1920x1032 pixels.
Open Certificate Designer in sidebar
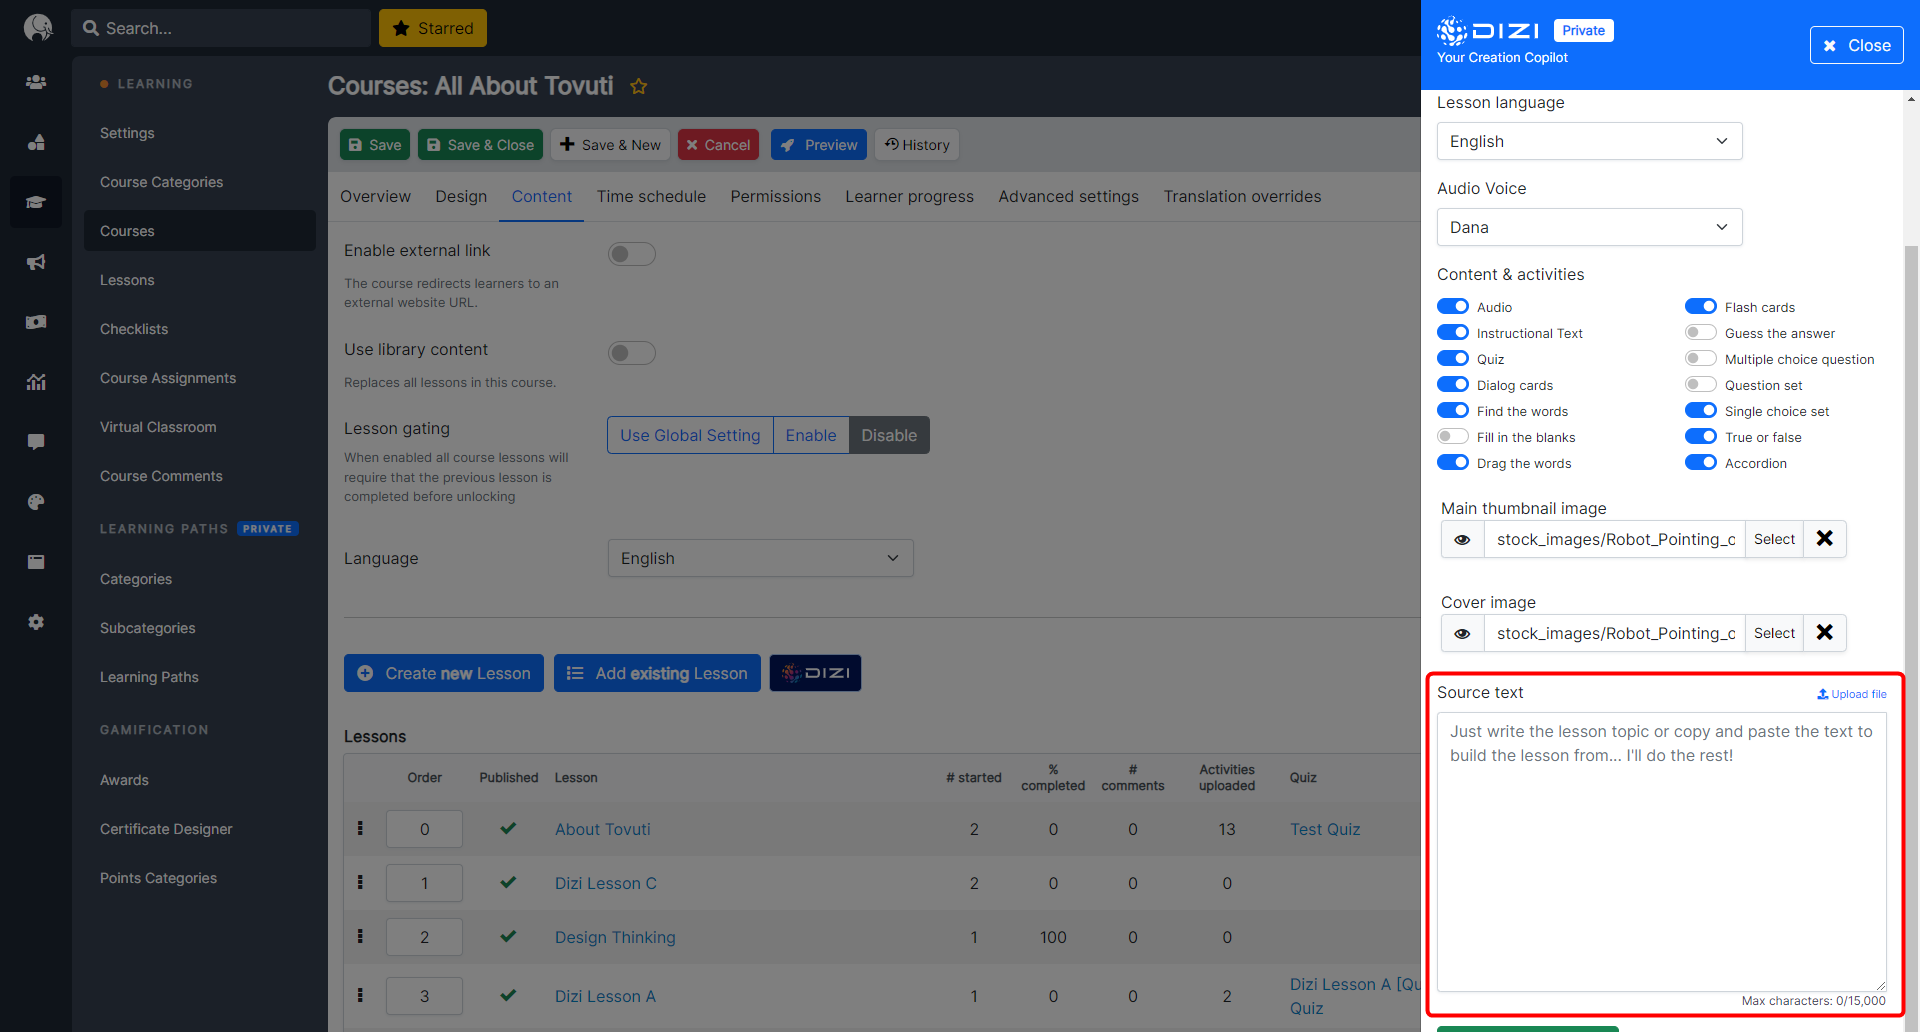pos(166,829)
